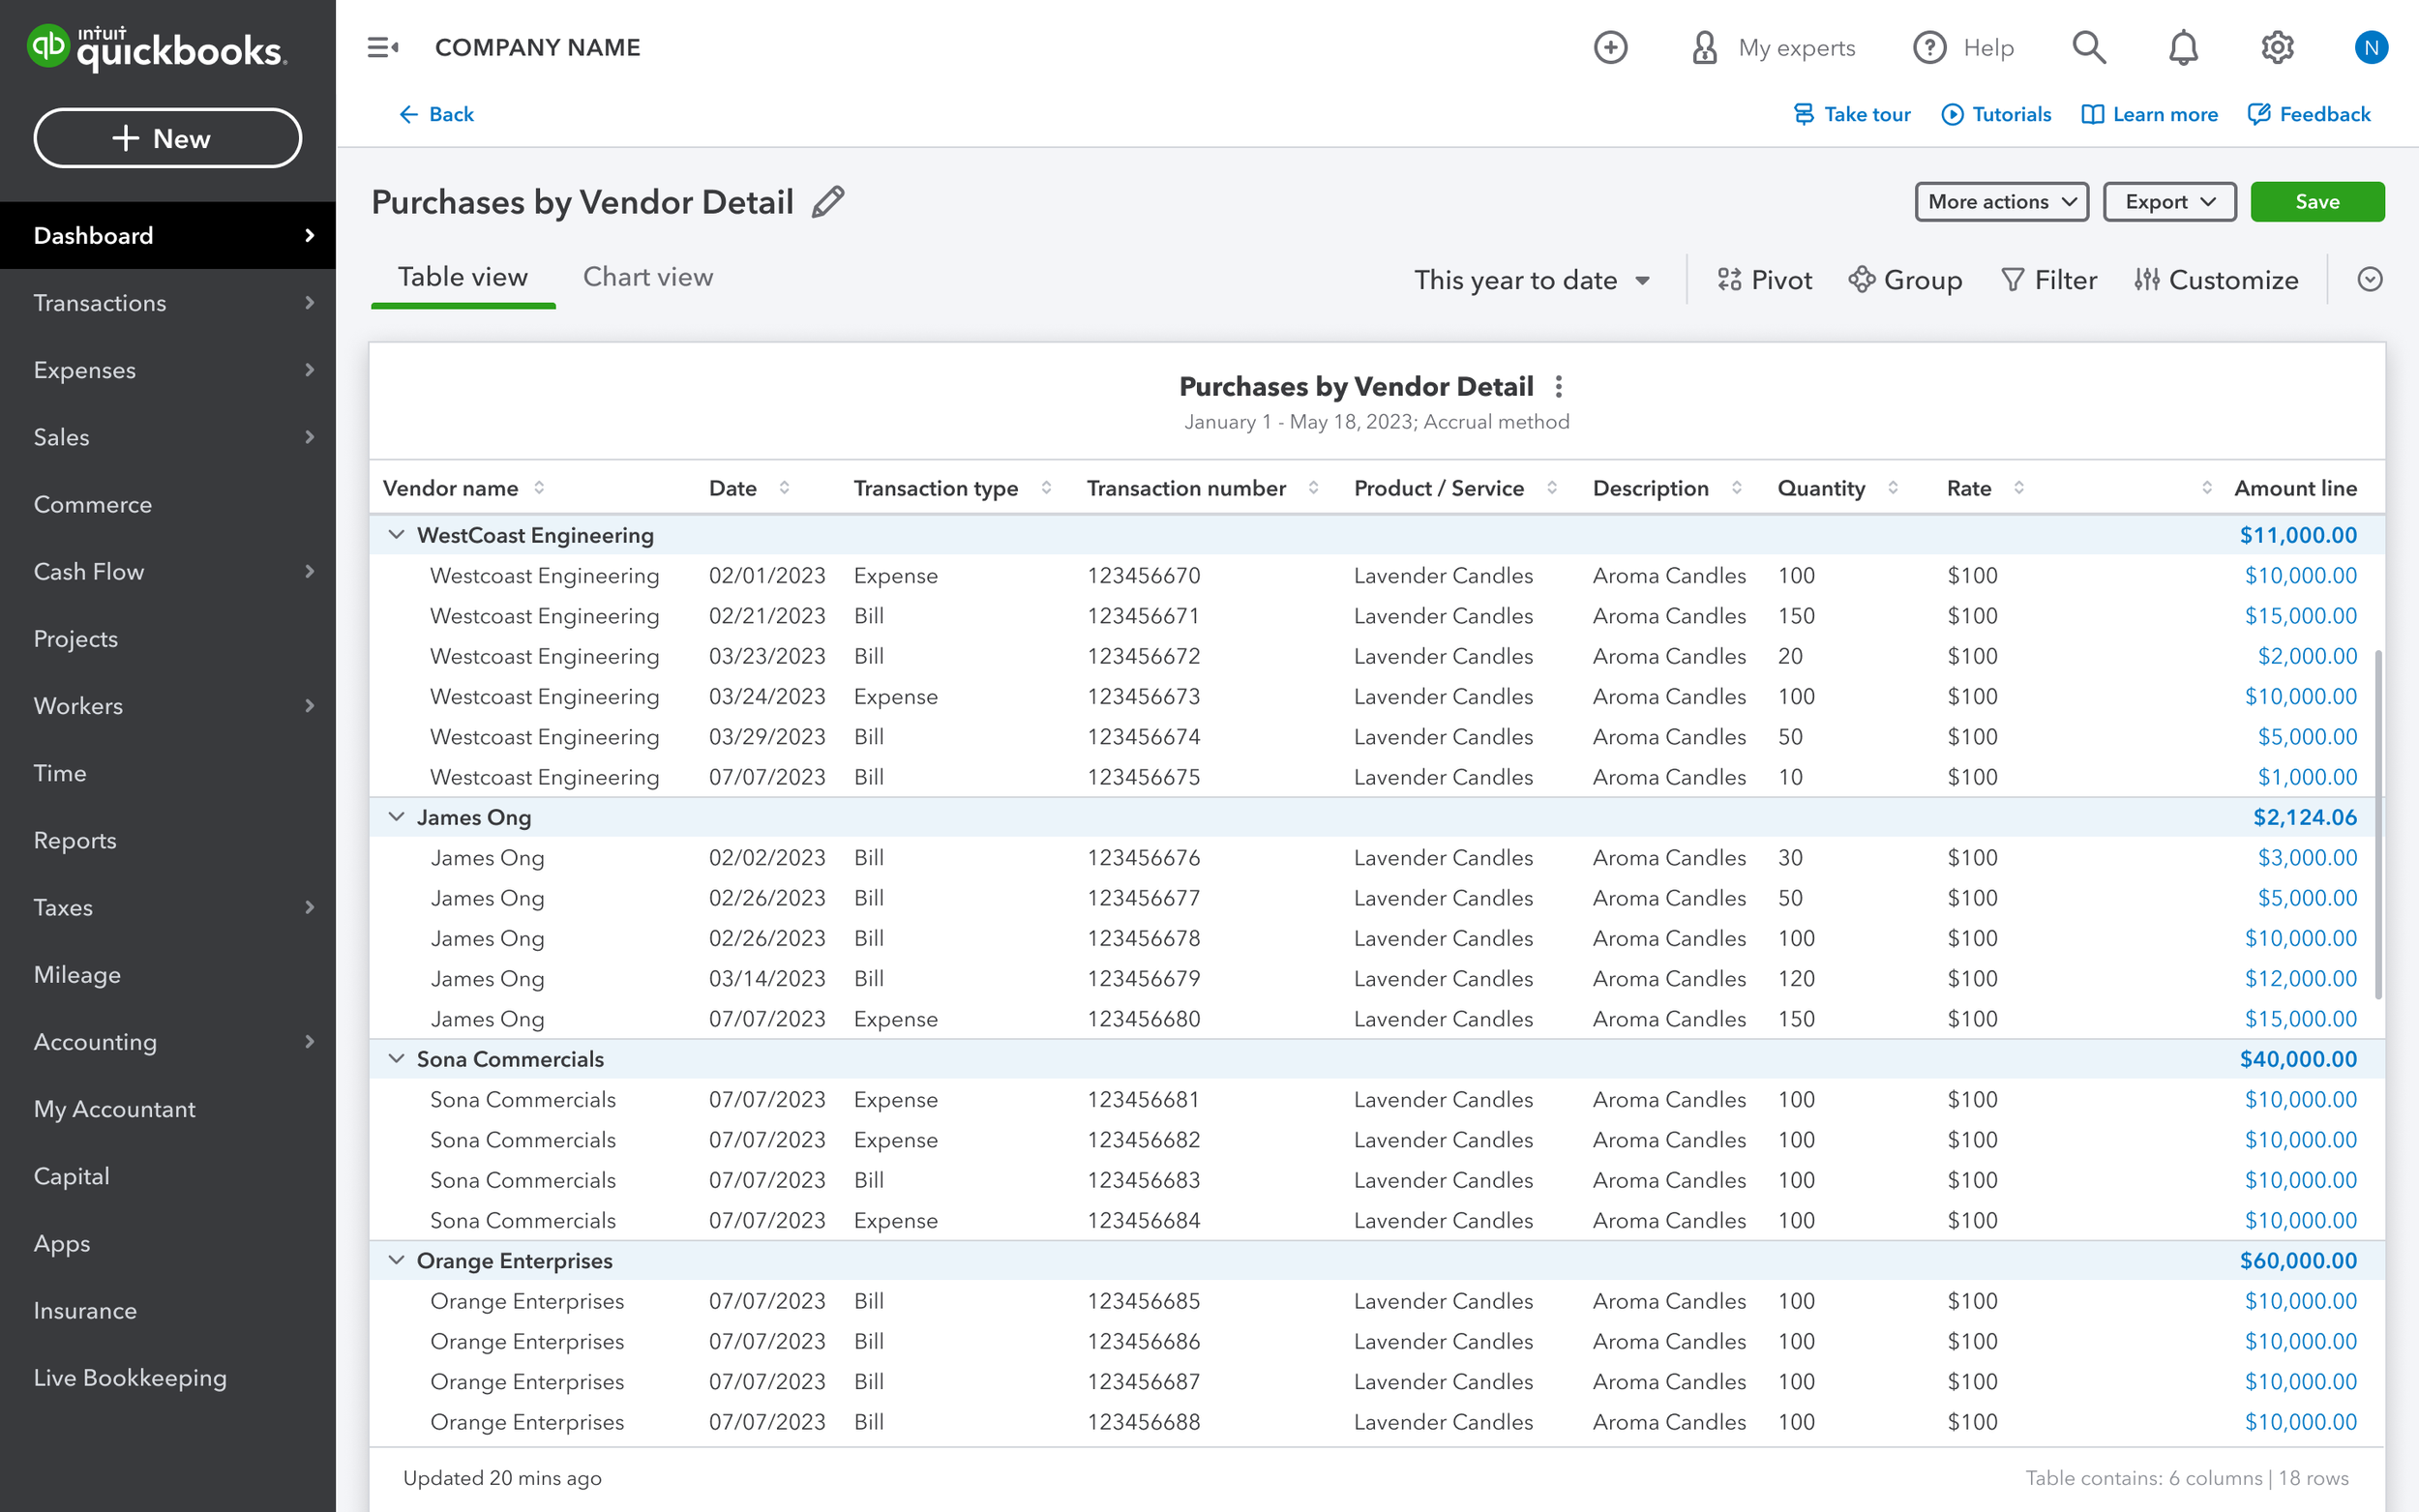Sort by Rate column

point(2019,488)
